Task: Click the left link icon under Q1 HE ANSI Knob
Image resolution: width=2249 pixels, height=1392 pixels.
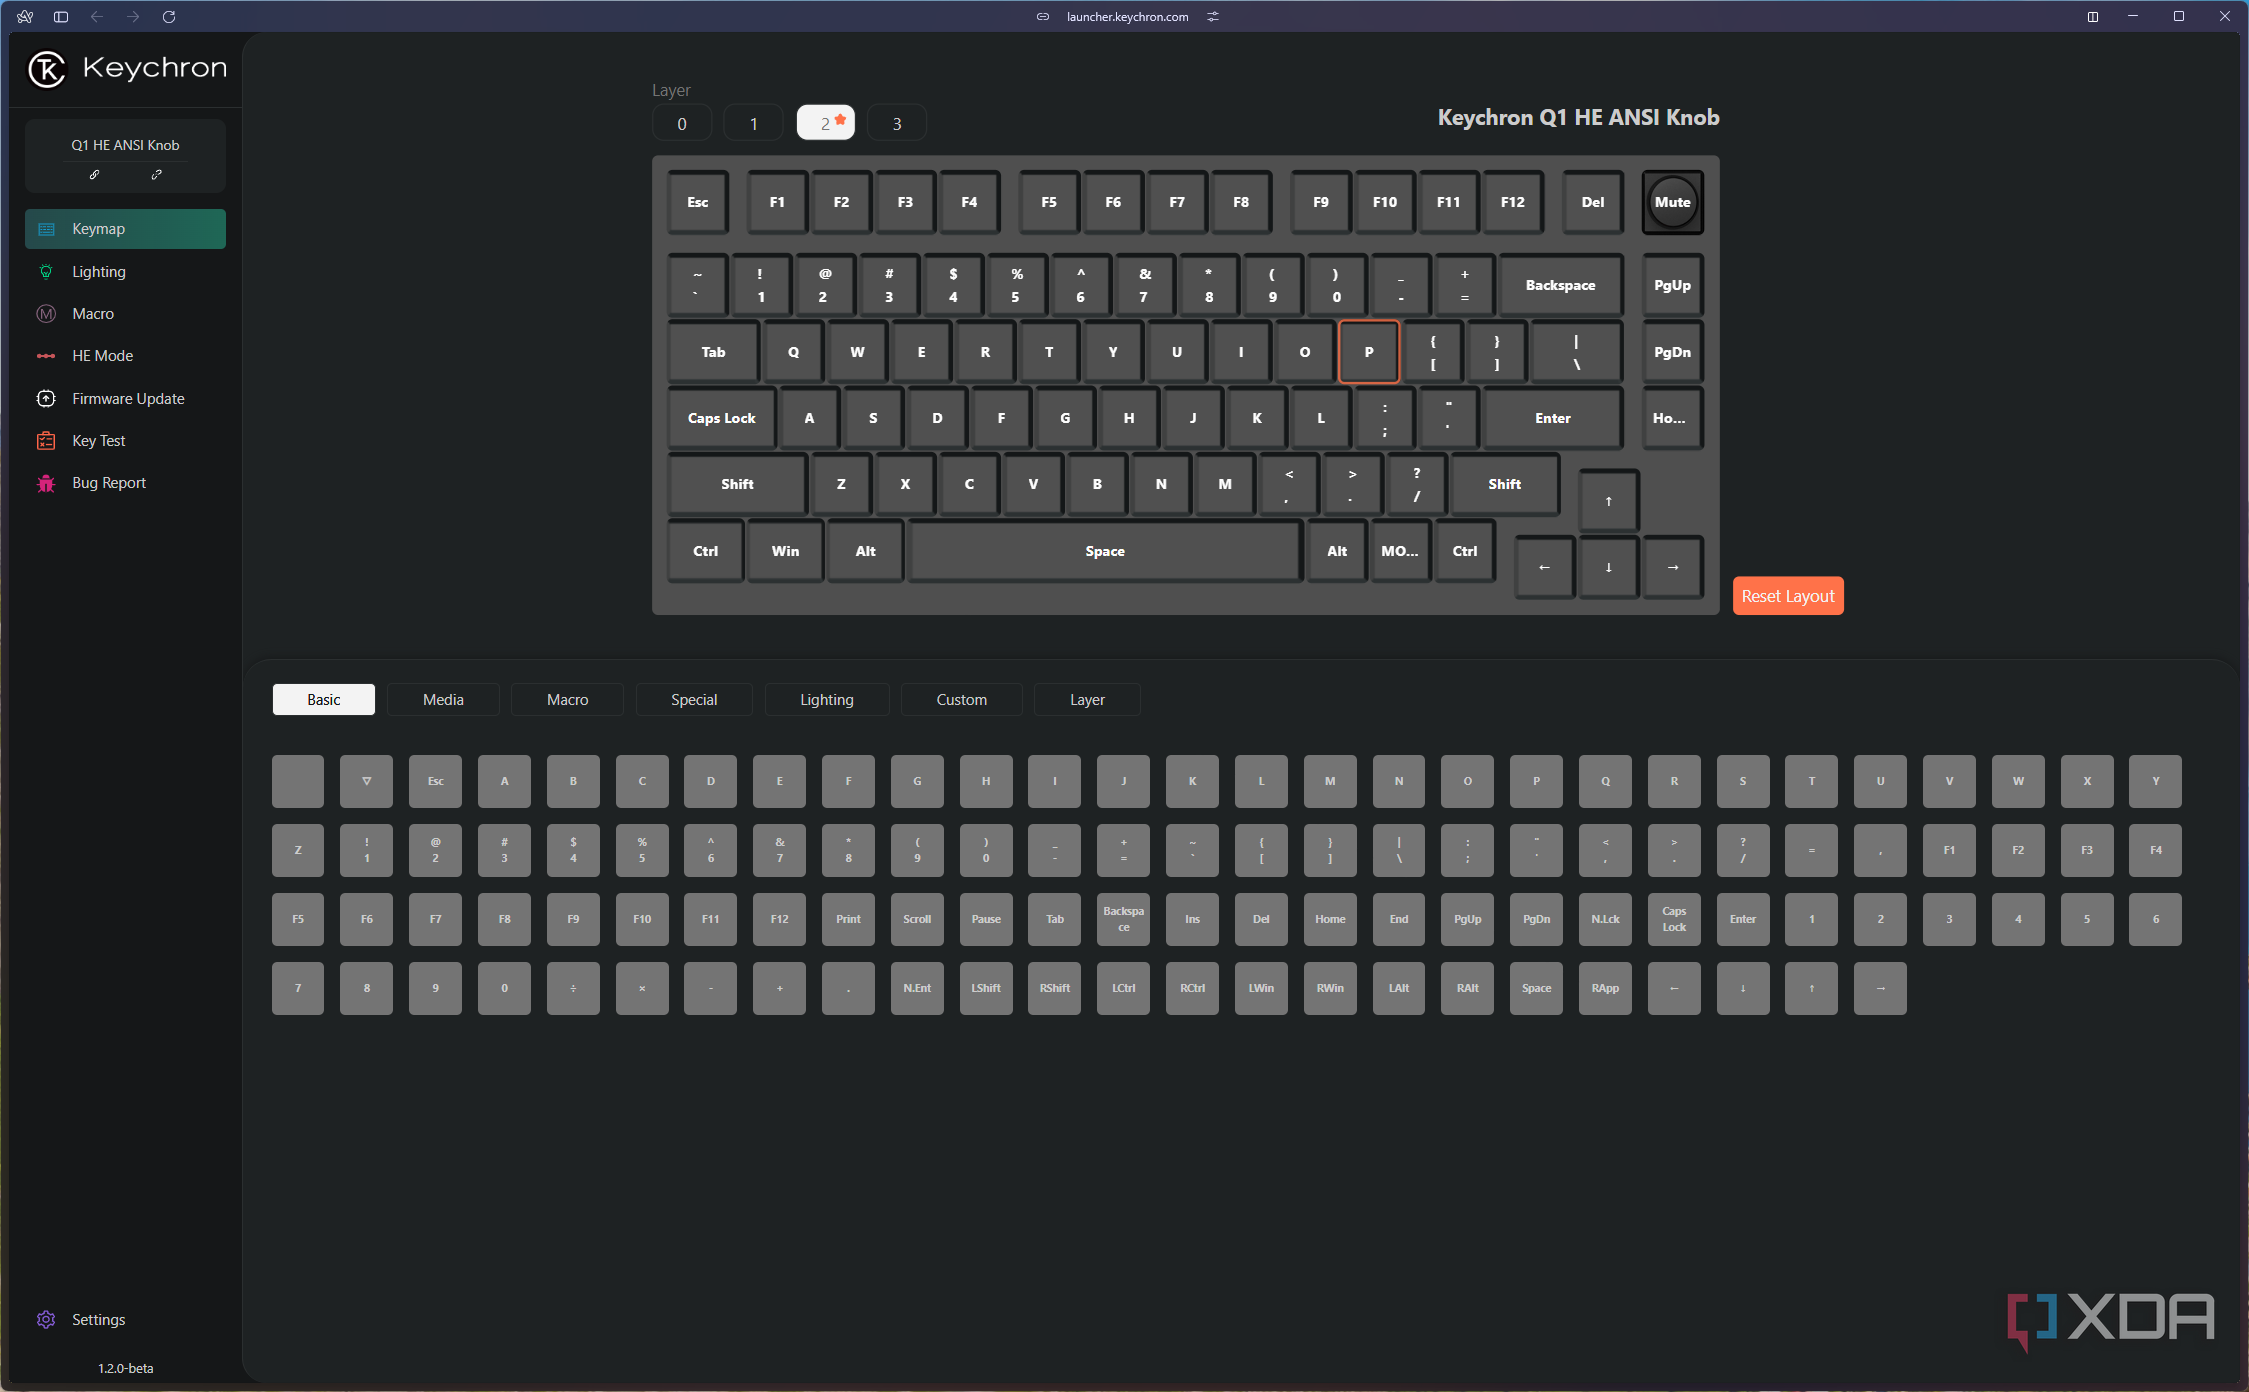Action: (94, 174)
